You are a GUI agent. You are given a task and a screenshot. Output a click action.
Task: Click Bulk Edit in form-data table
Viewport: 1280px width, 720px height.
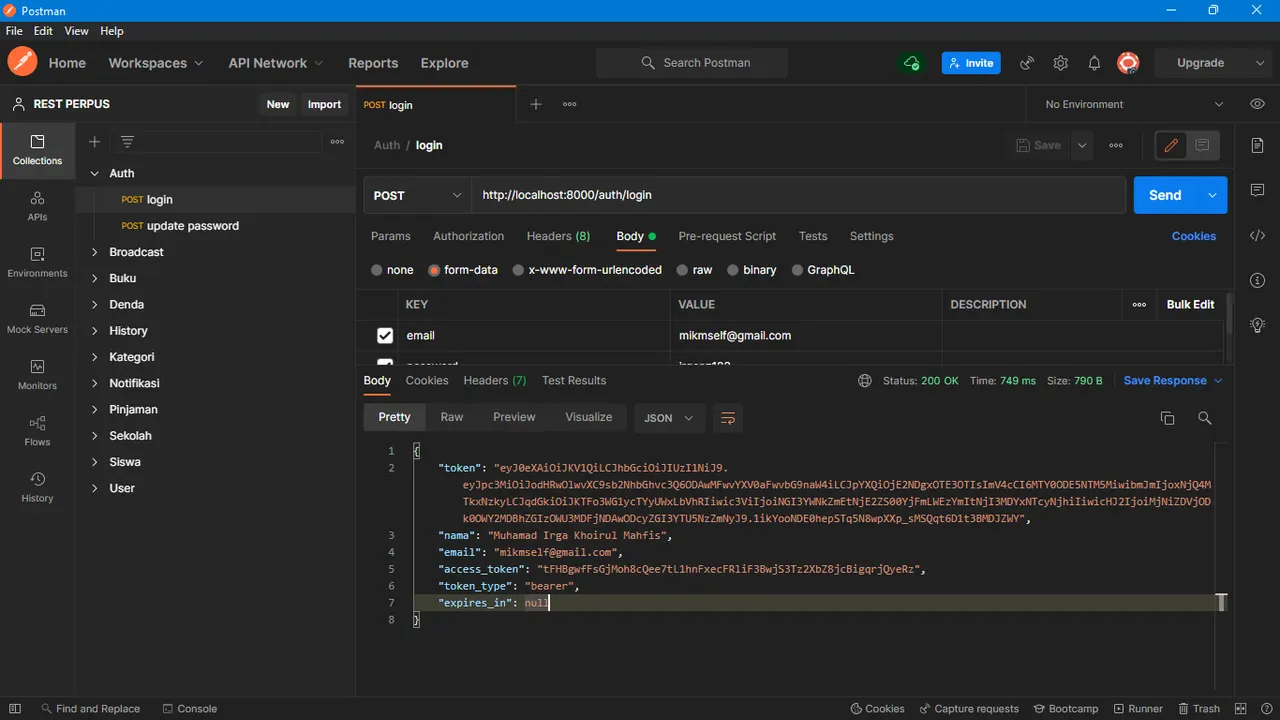click(1190, 305)
